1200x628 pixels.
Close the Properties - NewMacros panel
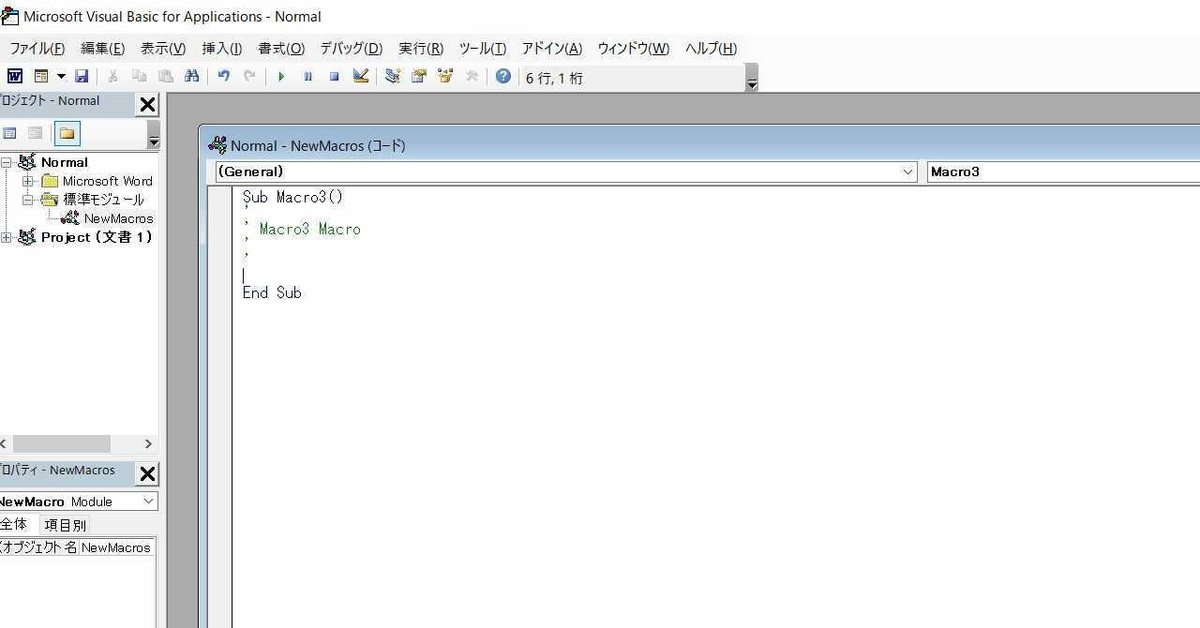click(x=147, y=474)
